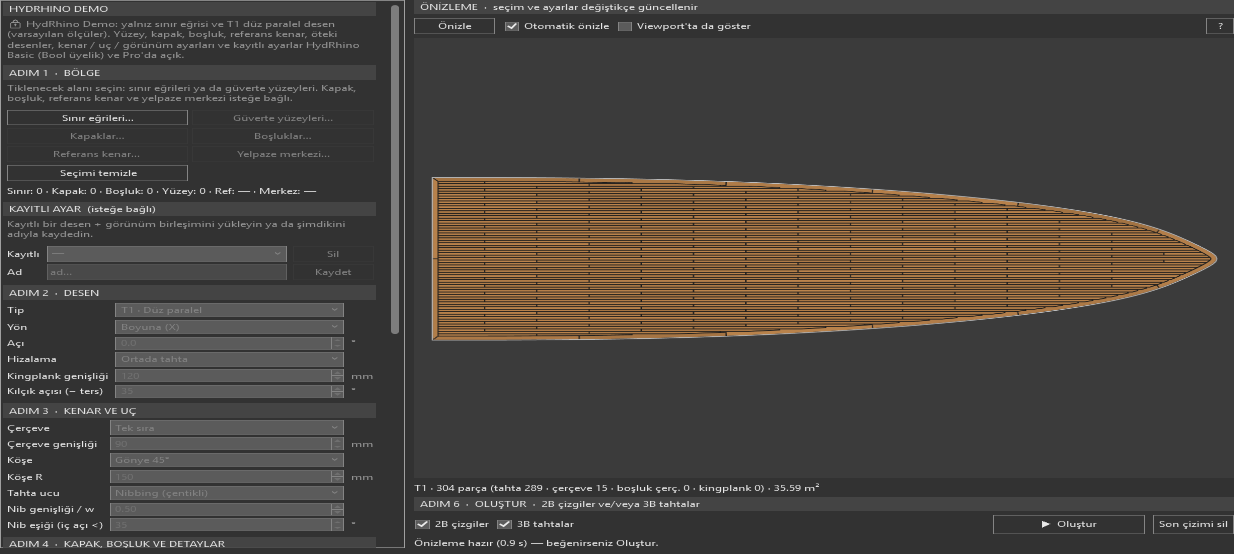Screen dimensions: 1234x554
Task: Click the KAYITLI AYAR section header
Action: 190,209
